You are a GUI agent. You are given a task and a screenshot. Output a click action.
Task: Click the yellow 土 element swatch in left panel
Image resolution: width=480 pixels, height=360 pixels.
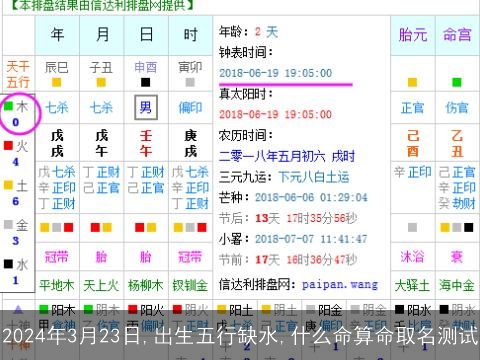(8, 185)
